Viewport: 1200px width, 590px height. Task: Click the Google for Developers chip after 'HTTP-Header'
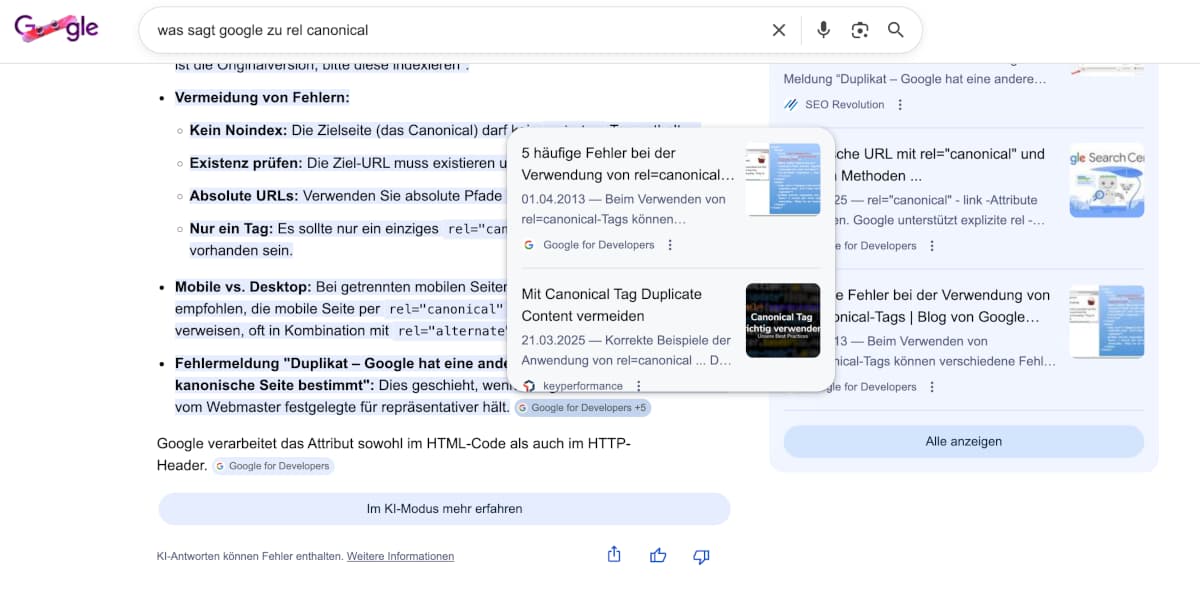pyautogui.click(x=272, y=465)
